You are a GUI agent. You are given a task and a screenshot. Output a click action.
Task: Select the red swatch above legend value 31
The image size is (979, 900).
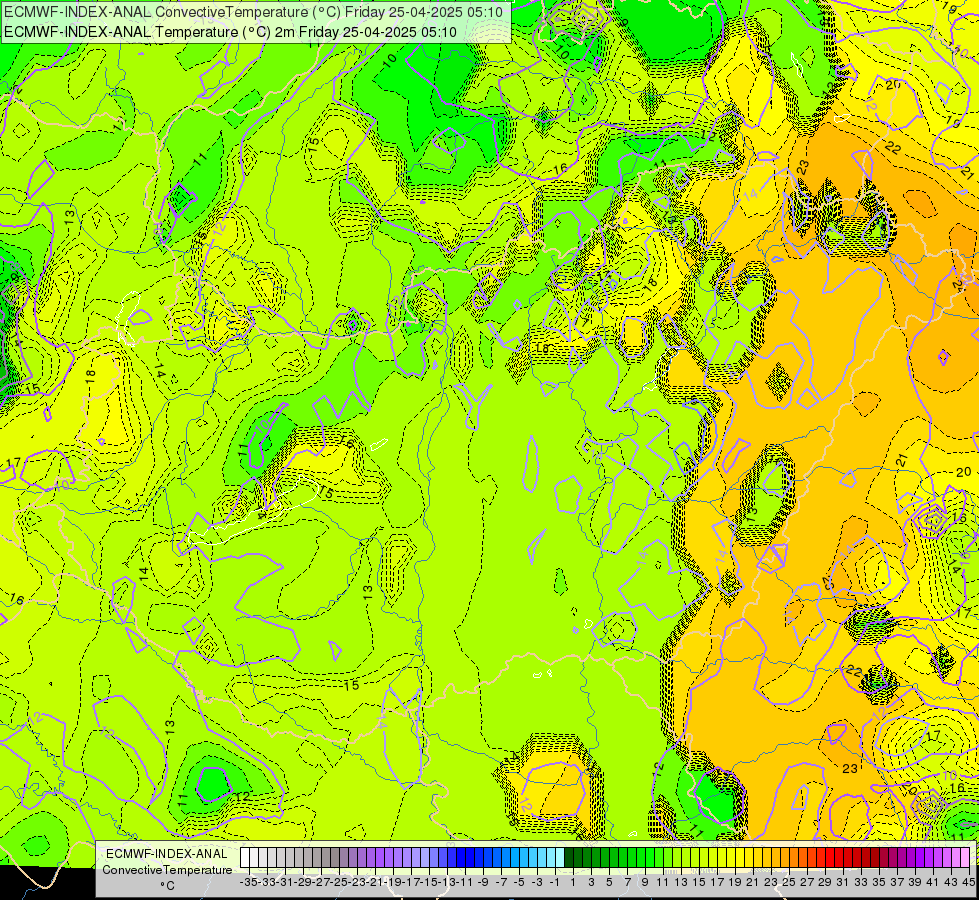[839, 857]
